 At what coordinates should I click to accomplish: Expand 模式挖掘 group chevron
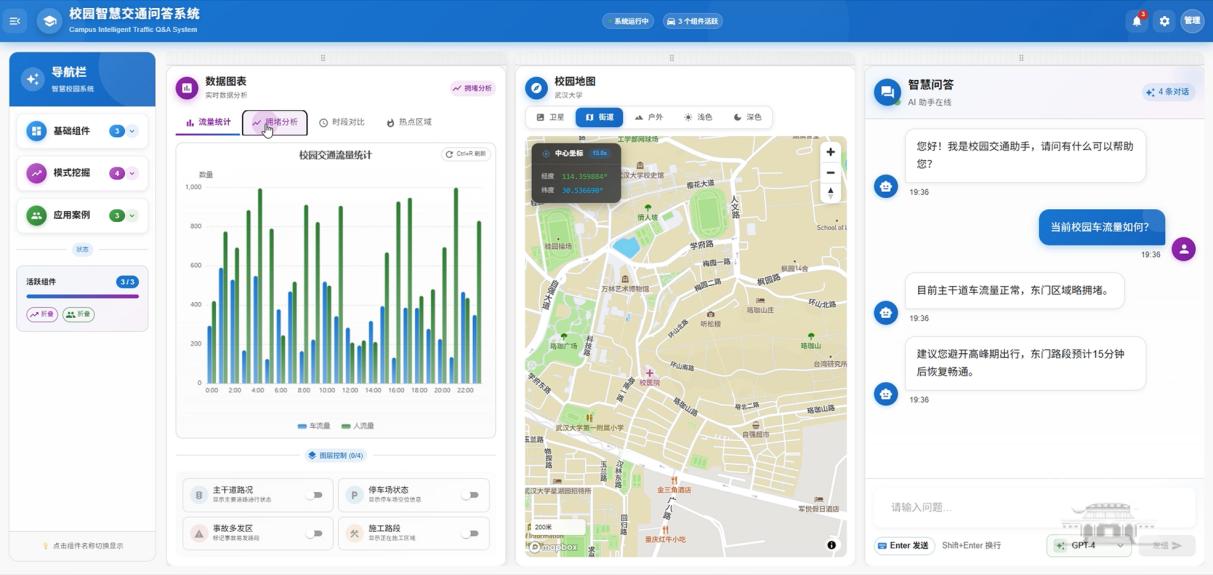tap(132, 173)
